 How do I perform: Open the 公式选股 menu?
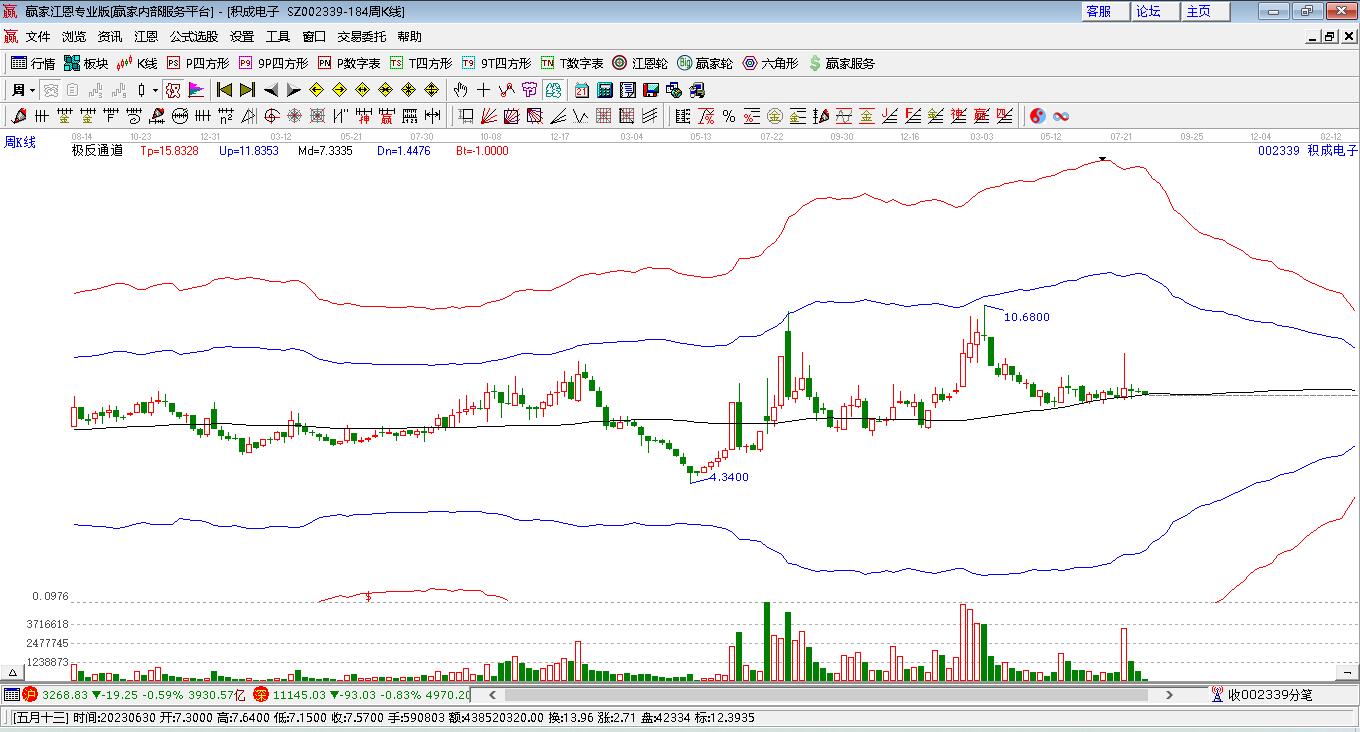tap(194, 37)
